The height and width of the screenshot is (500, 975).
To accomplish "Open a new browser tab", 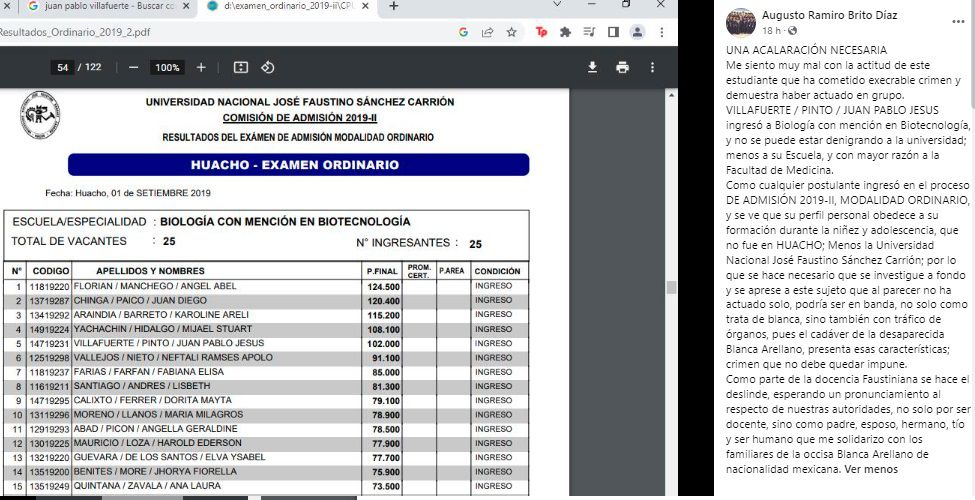I will click(x=394, y=6).
